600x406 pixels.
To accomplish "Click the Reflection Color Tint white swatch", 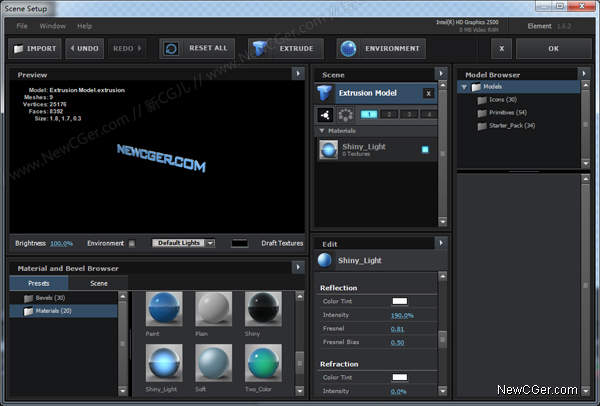I will [399, 301].
